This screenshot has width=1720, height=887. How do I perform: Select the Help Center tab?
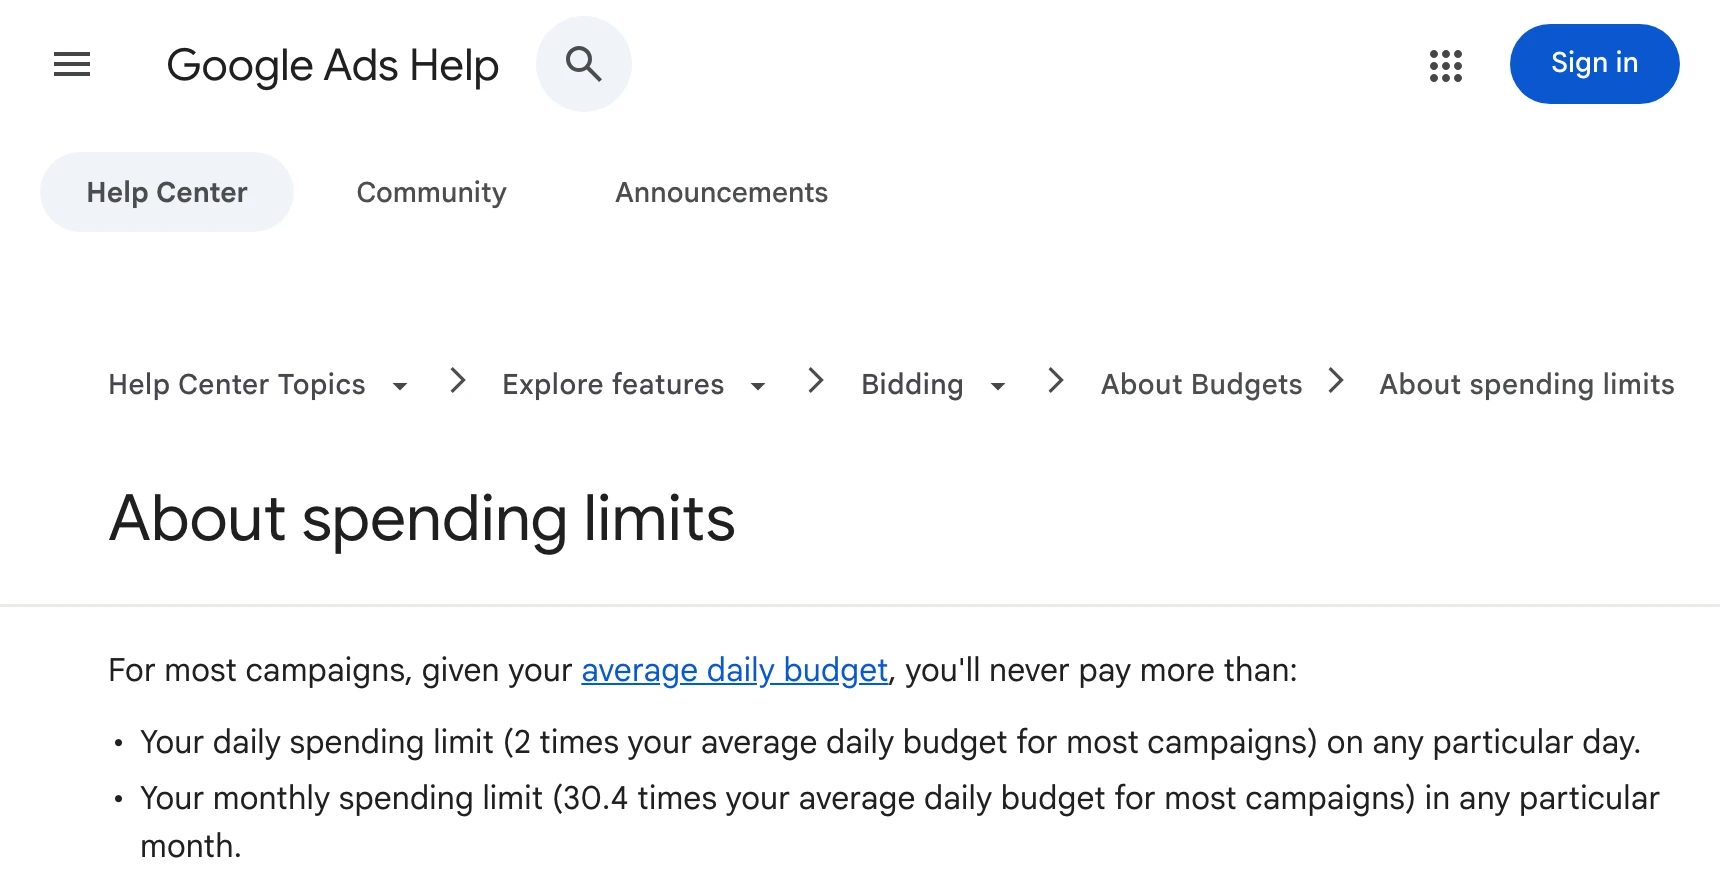point(167,192)
